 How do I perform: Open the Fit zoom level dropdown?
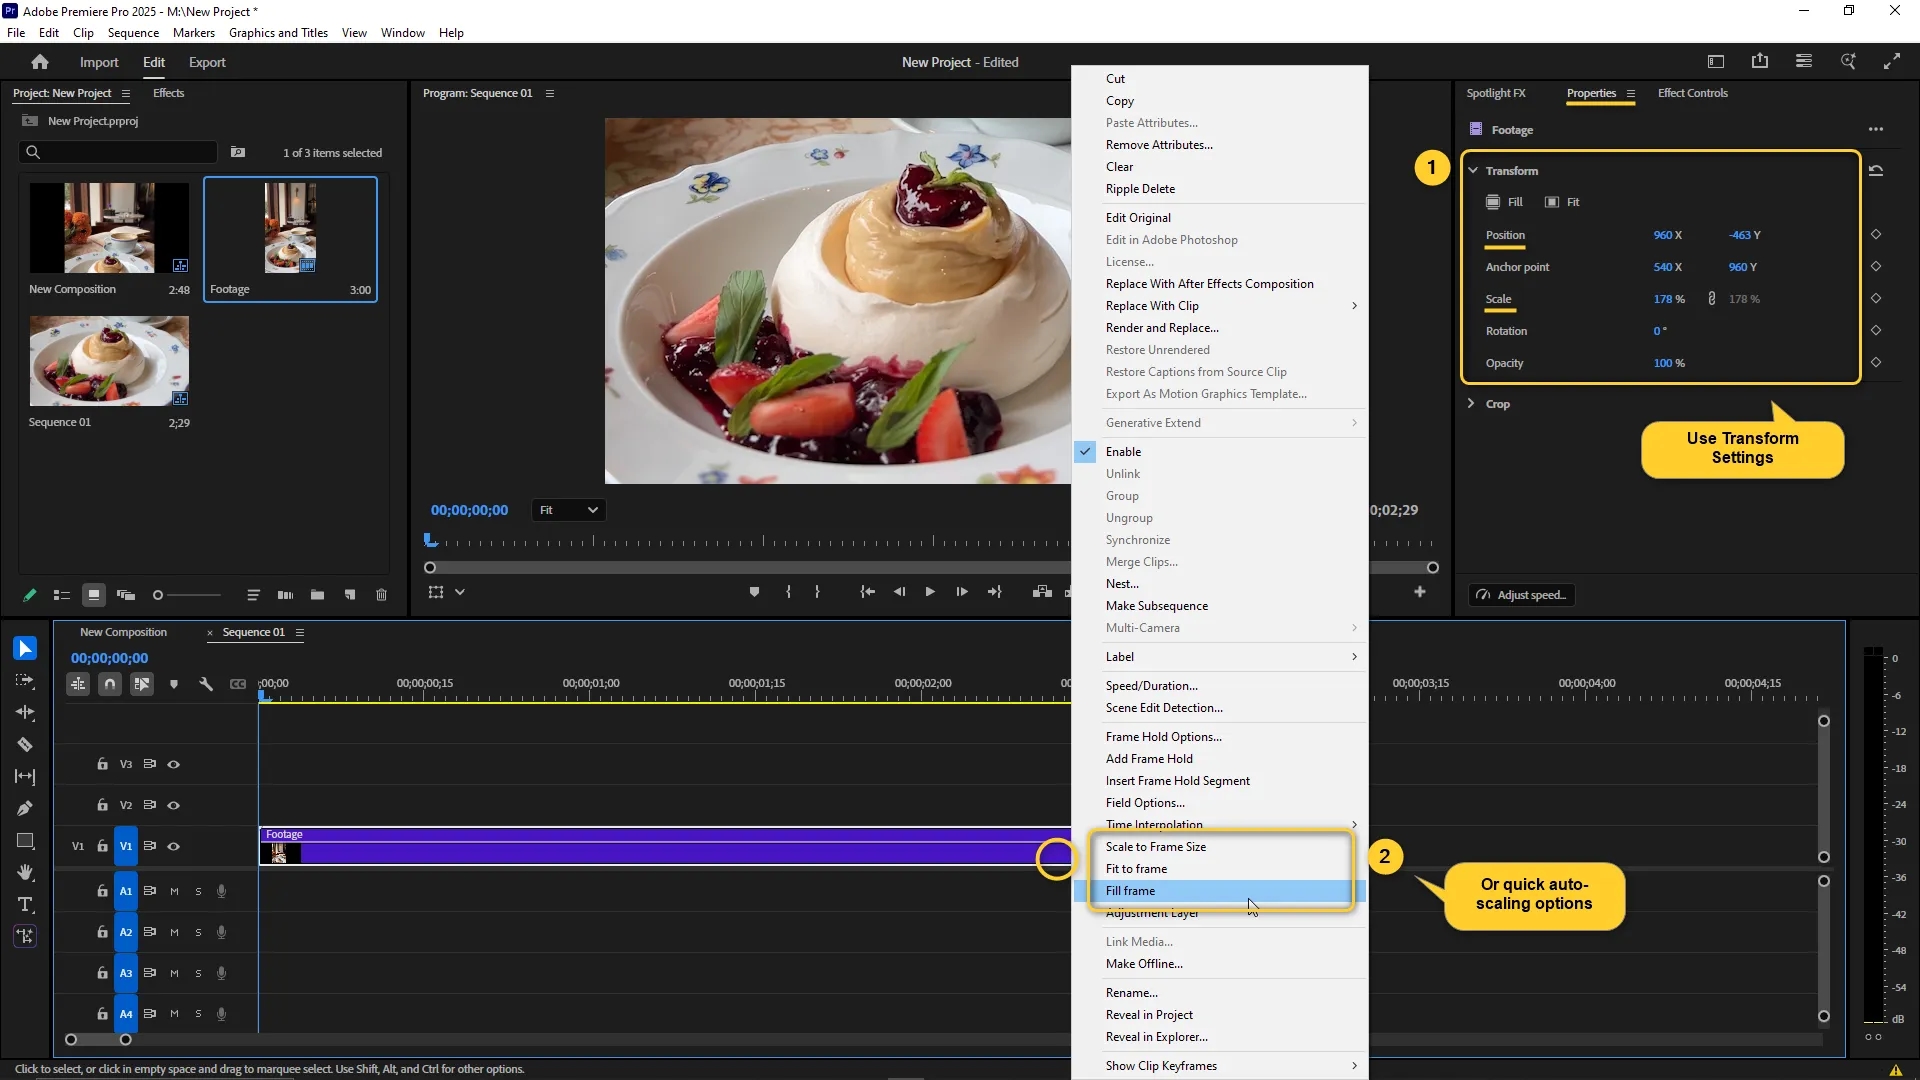click(568, 510)
